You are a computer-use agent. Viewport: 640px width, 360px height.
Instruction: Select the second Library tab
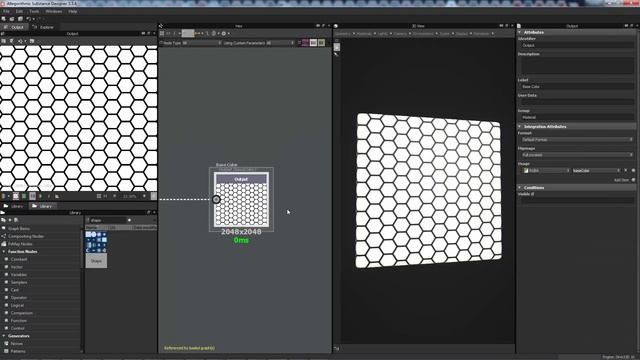[x=42, y=207]
